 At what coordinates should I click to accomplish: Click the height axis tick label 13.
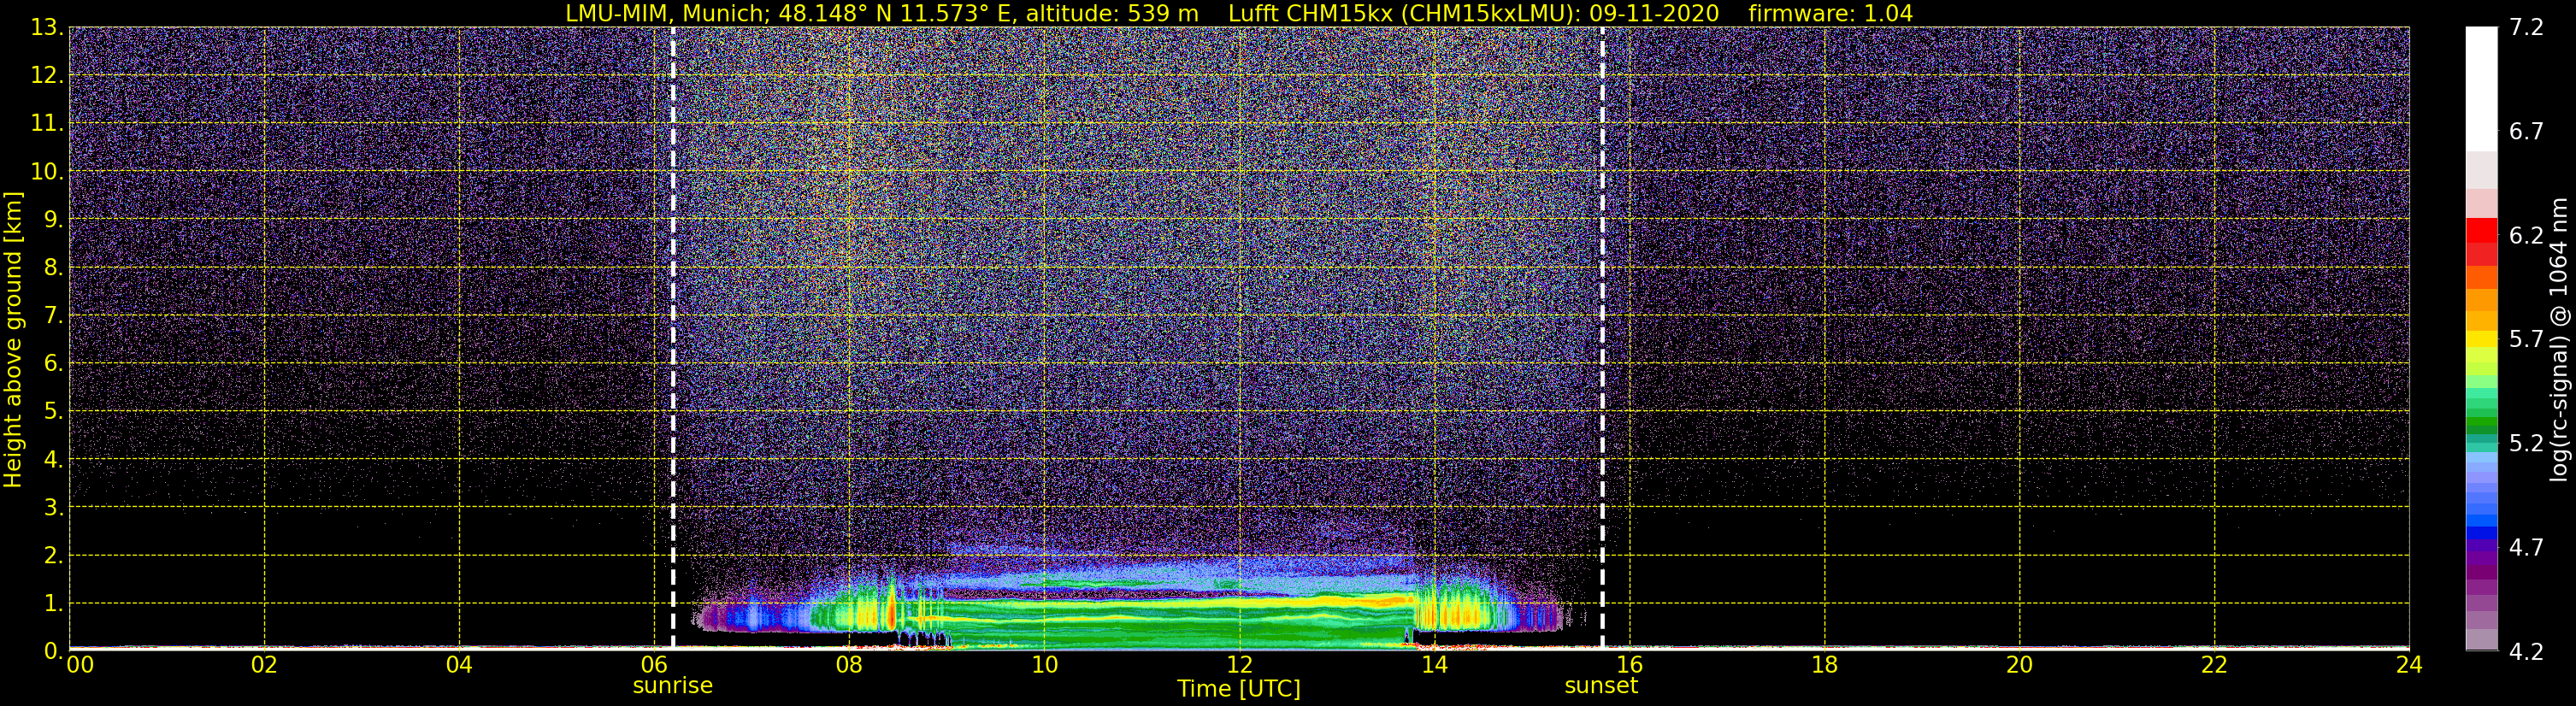(46, 27)
